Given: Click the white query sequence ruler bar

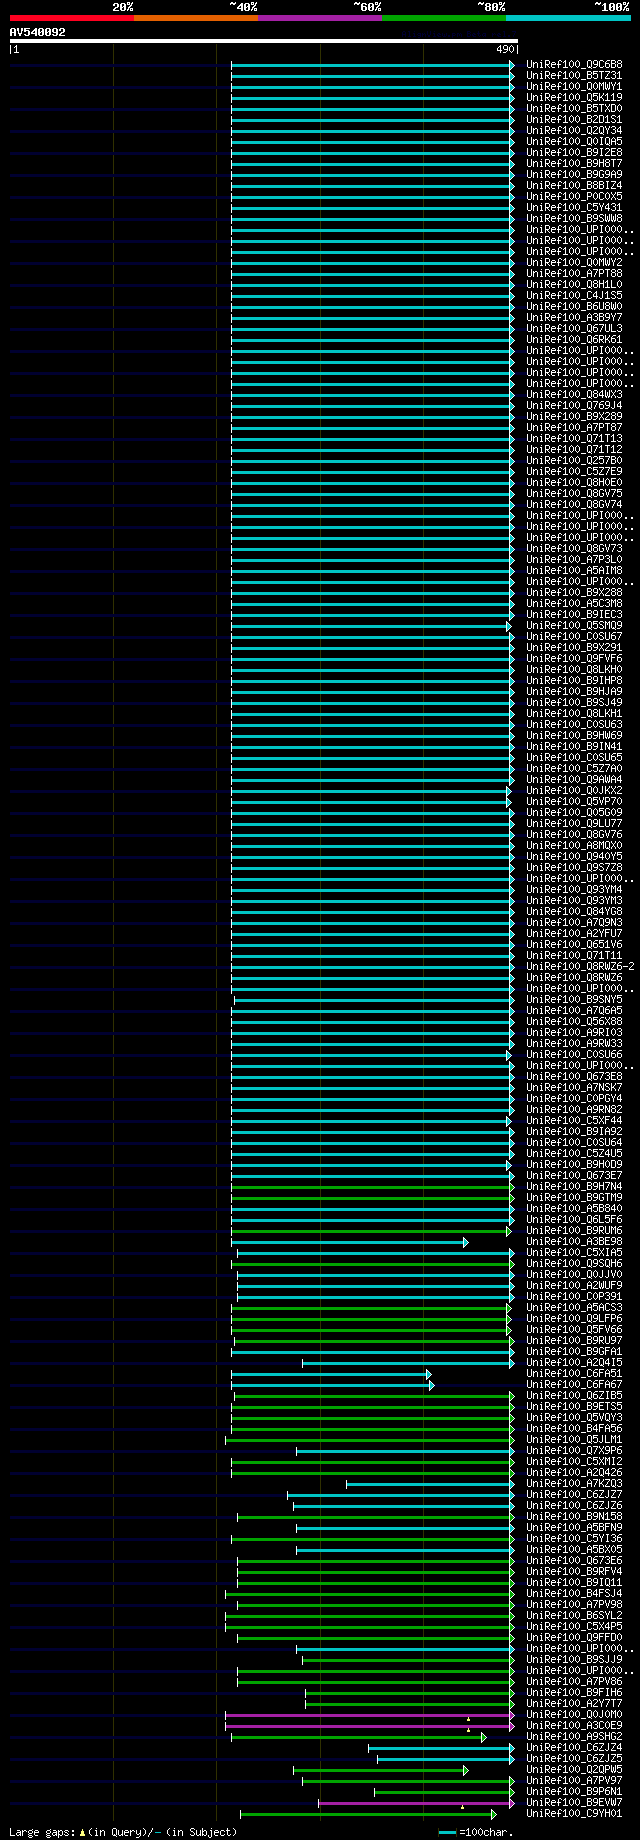Looking at the screenshot, I should click(x=263, y=41).
